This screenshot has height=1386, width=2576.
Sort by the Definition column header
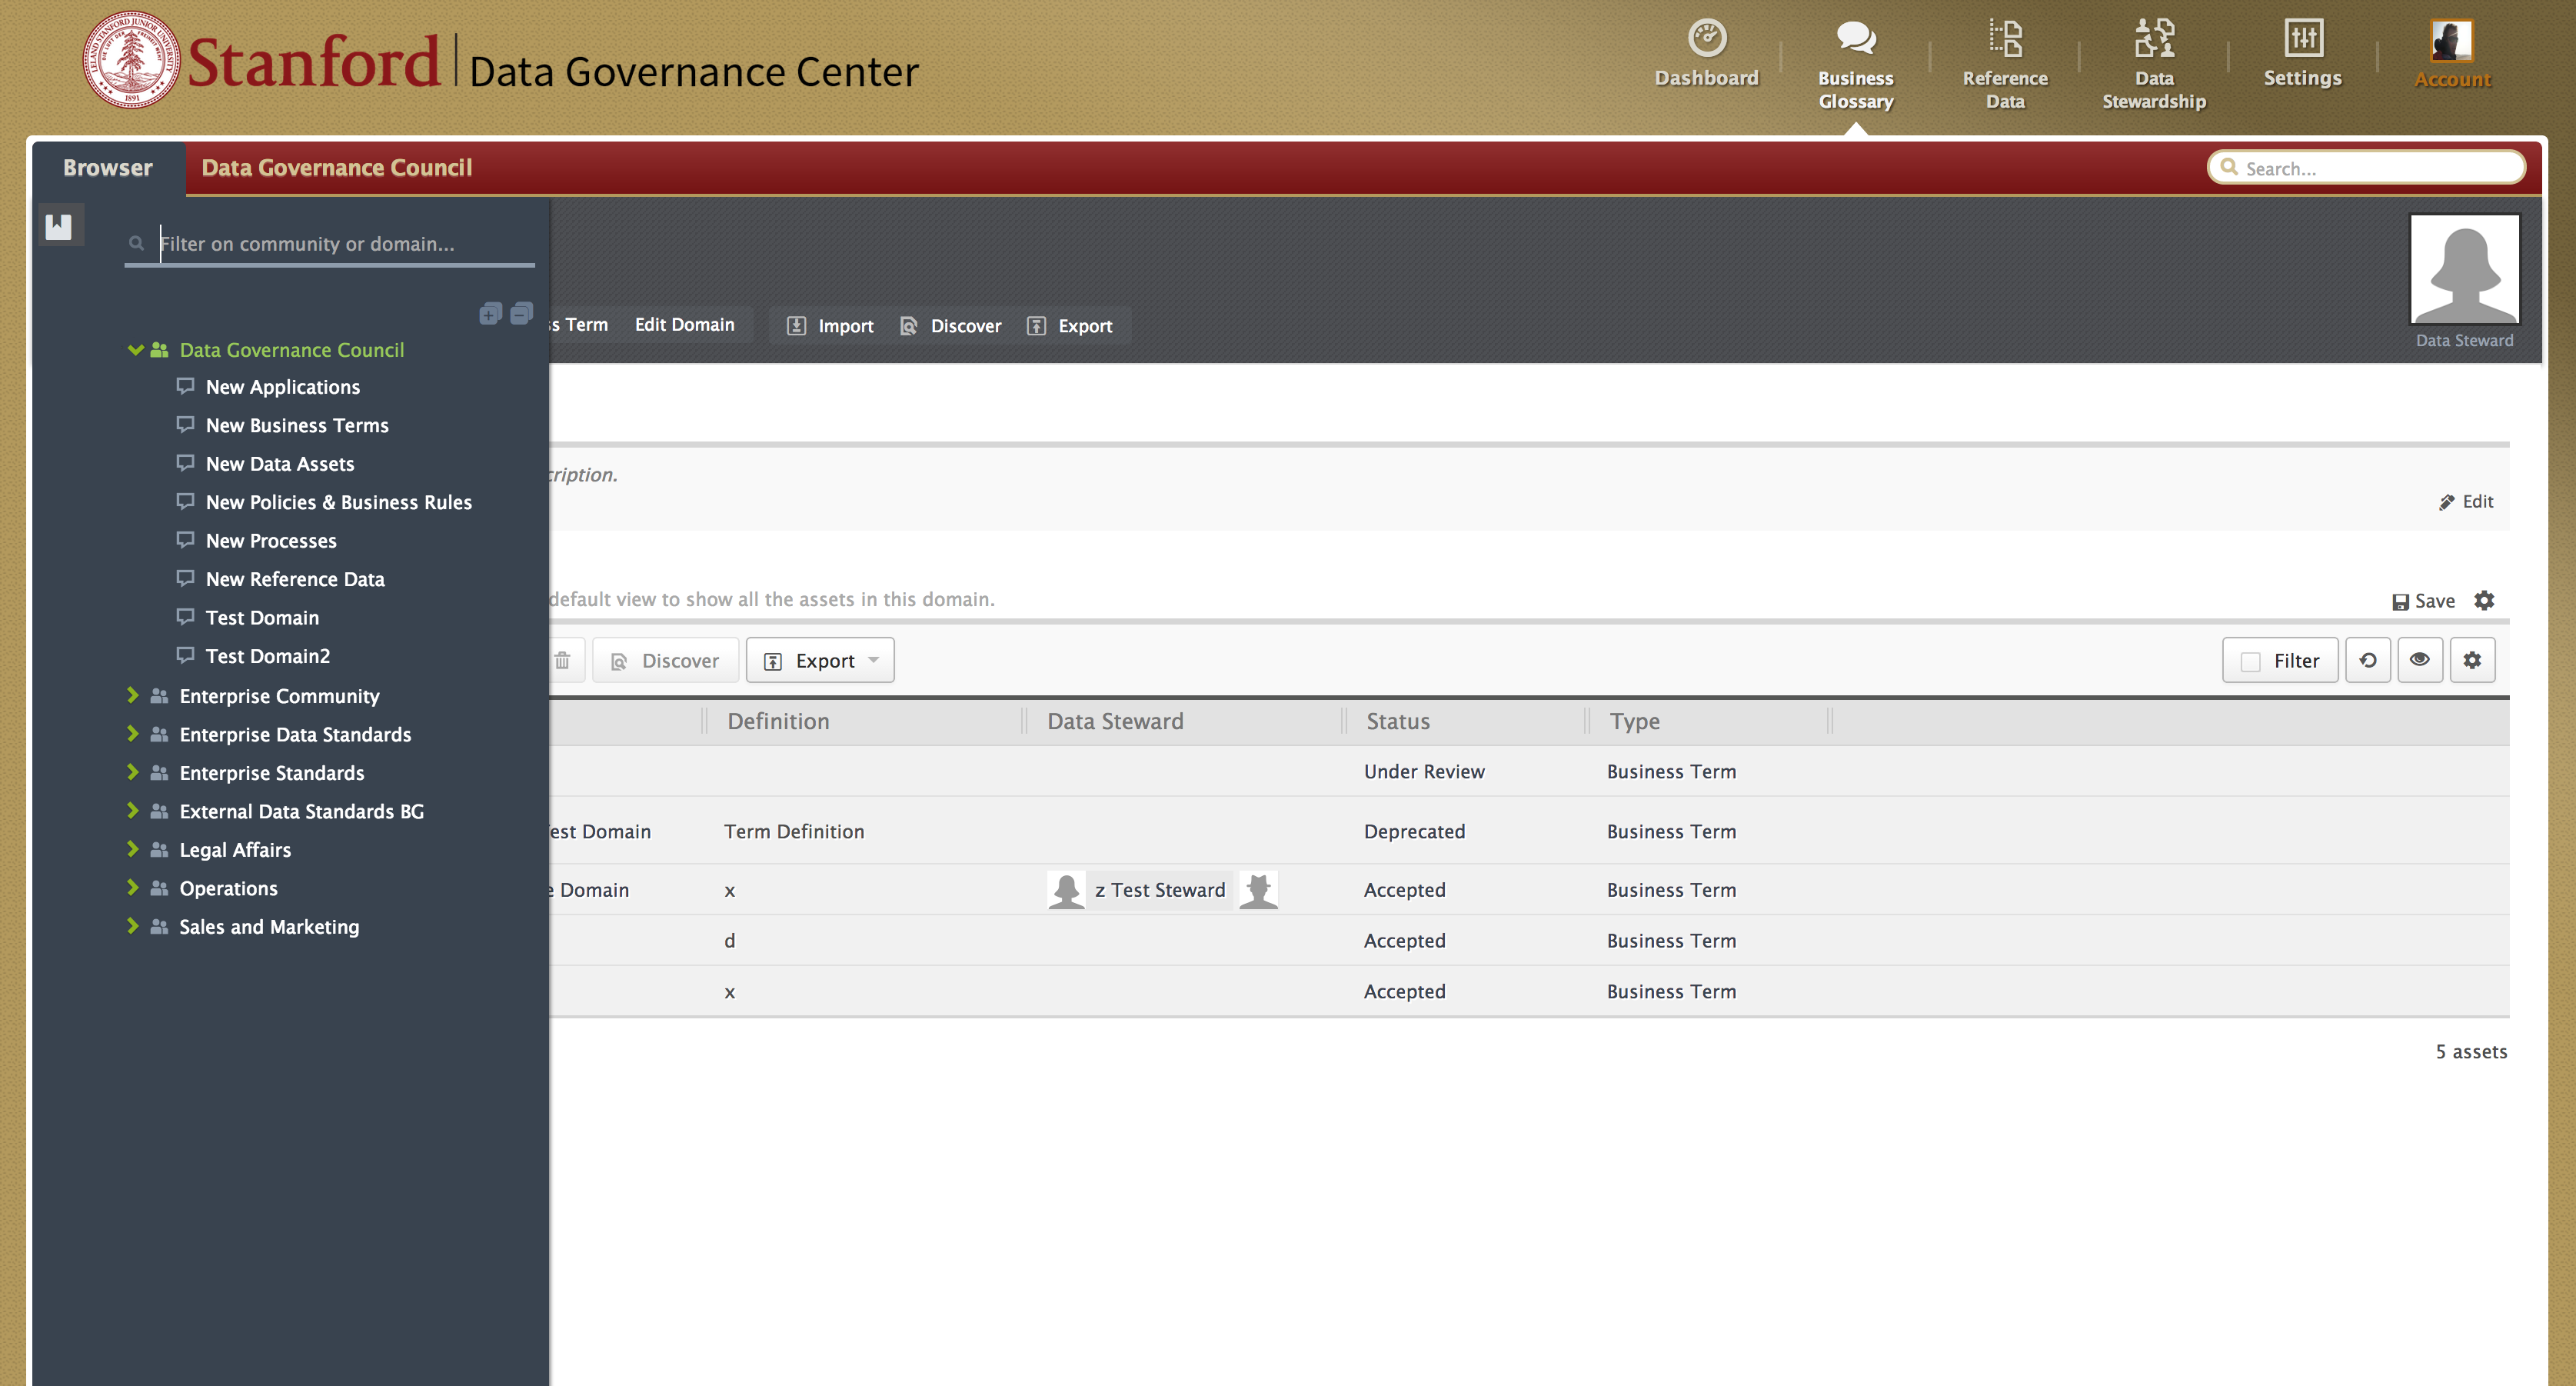click(x=778, y=721)
